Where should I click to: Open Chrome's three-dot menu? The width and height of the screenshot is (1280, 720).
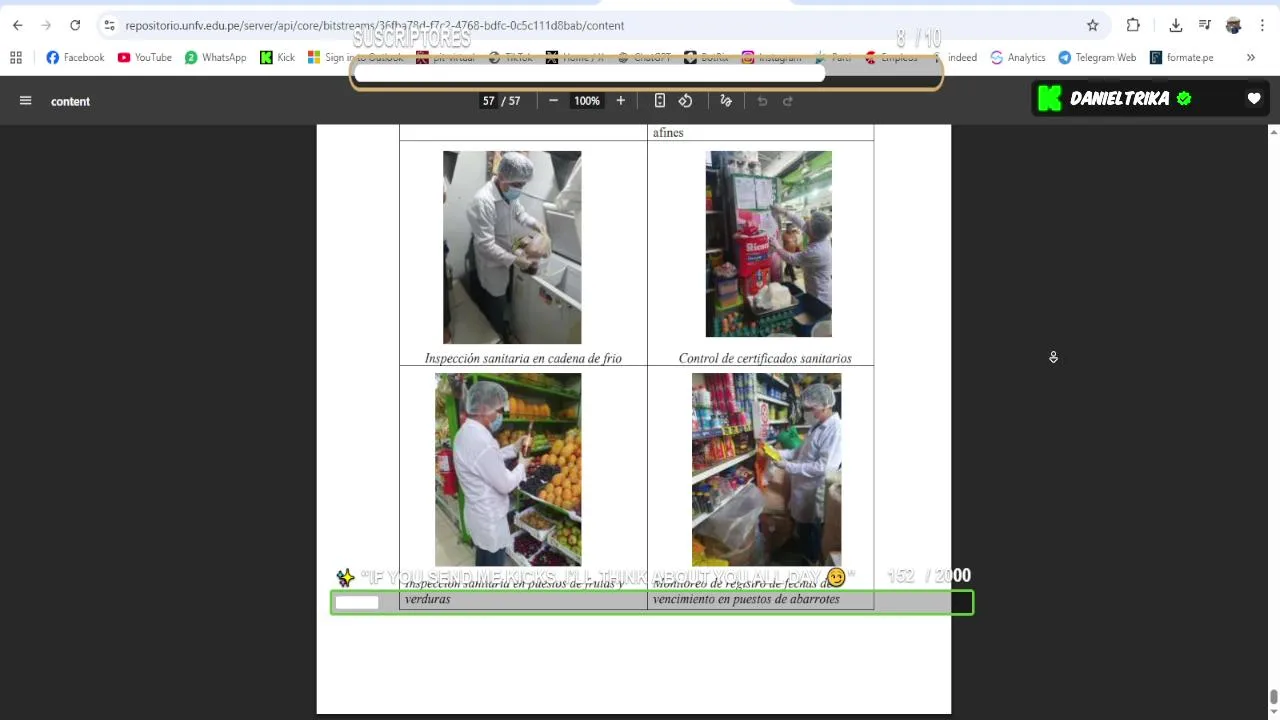(x=1262, y=25)
